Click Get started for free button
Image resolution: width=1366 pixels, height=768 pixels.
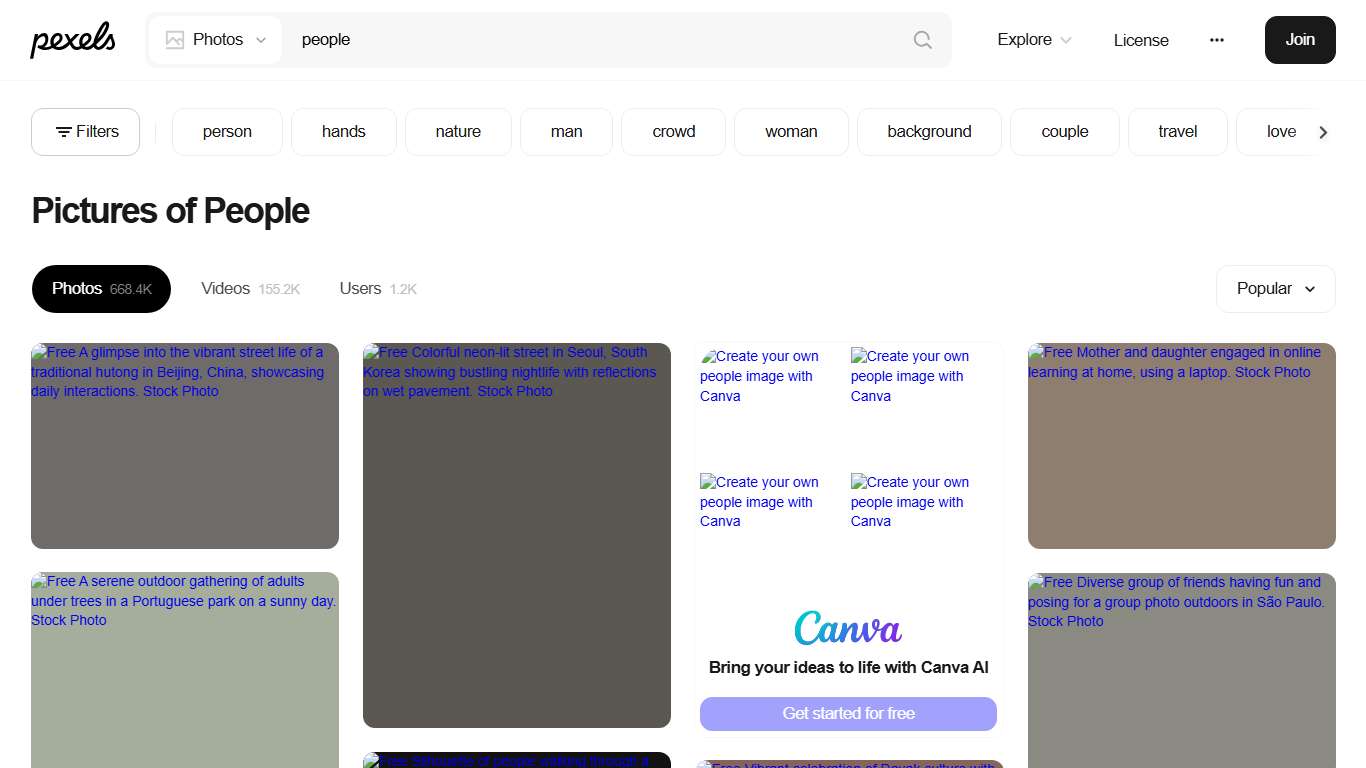tap(848, 714)
